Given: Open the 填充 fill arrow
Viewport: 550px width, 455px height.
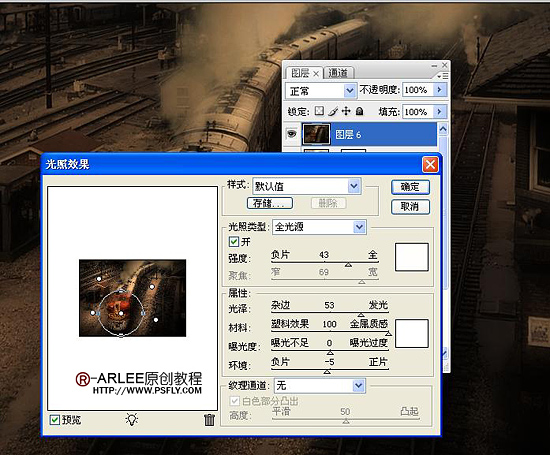Looking at the screenshot, I should click(439, 112).
